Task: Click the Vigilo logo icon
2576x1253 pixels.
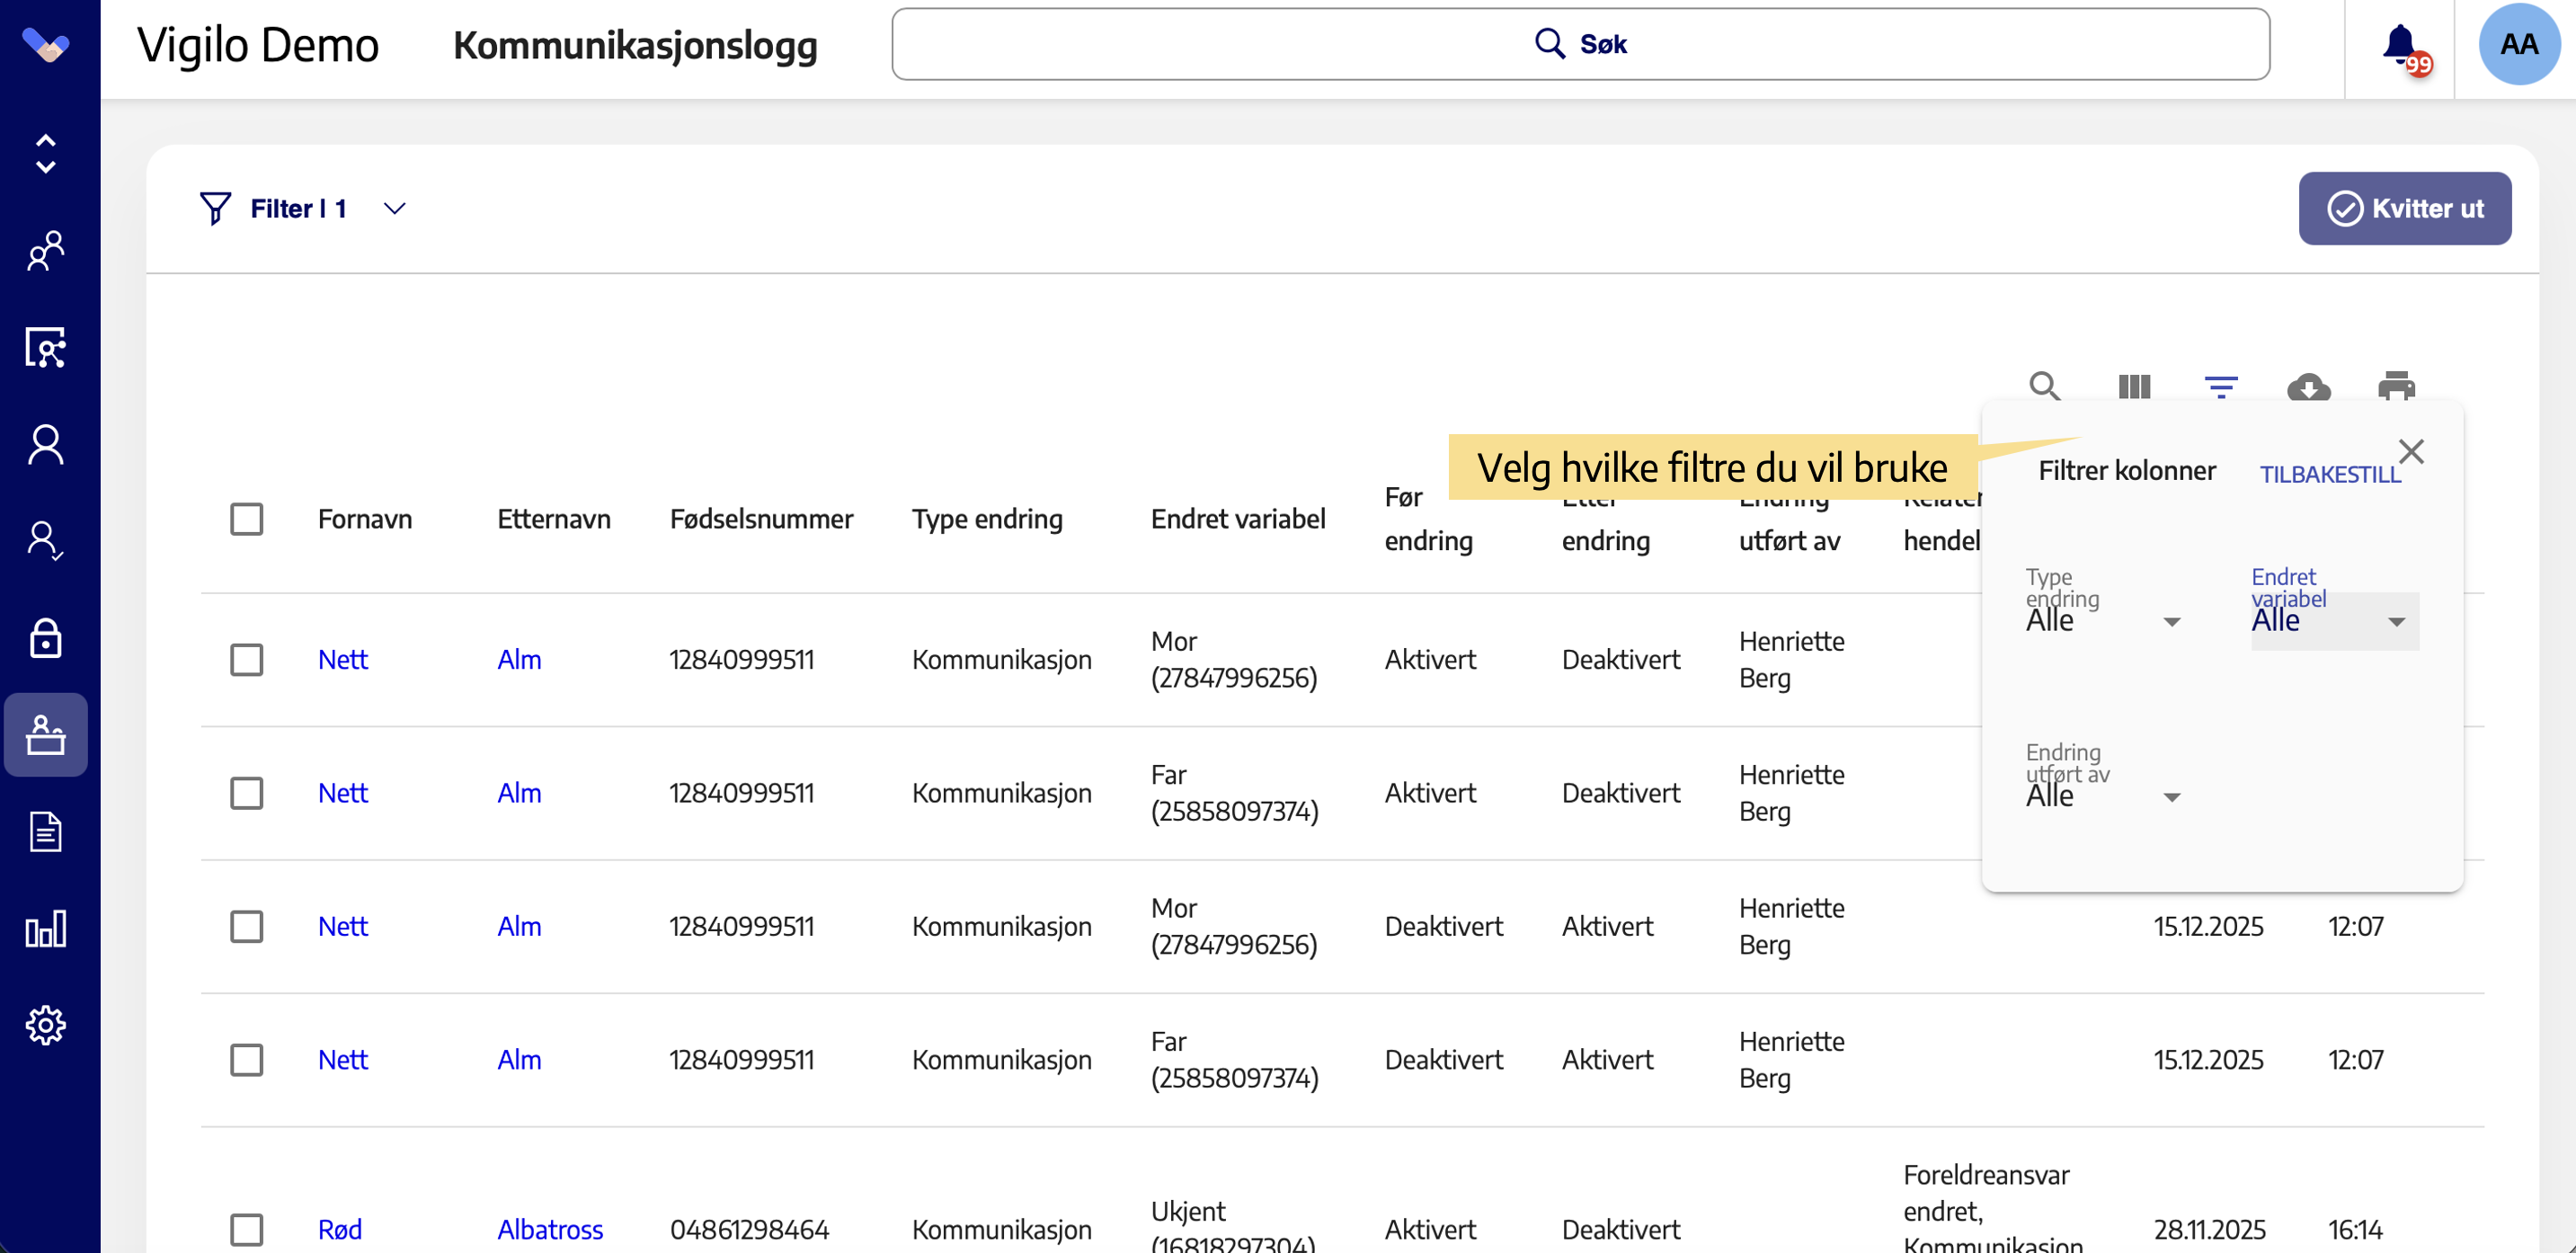Action: pos(46,45)
